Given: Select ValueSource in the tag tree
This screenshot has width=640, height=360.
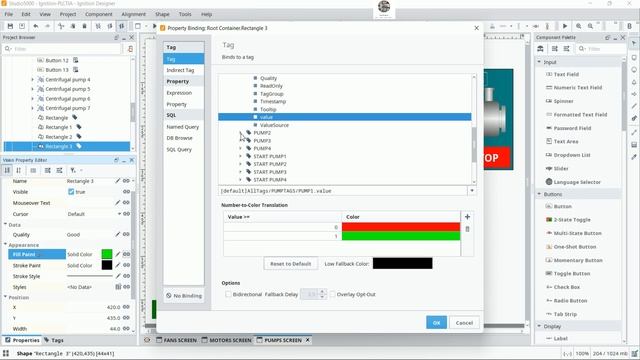Looking at the screenshot, I should (274, 125).
